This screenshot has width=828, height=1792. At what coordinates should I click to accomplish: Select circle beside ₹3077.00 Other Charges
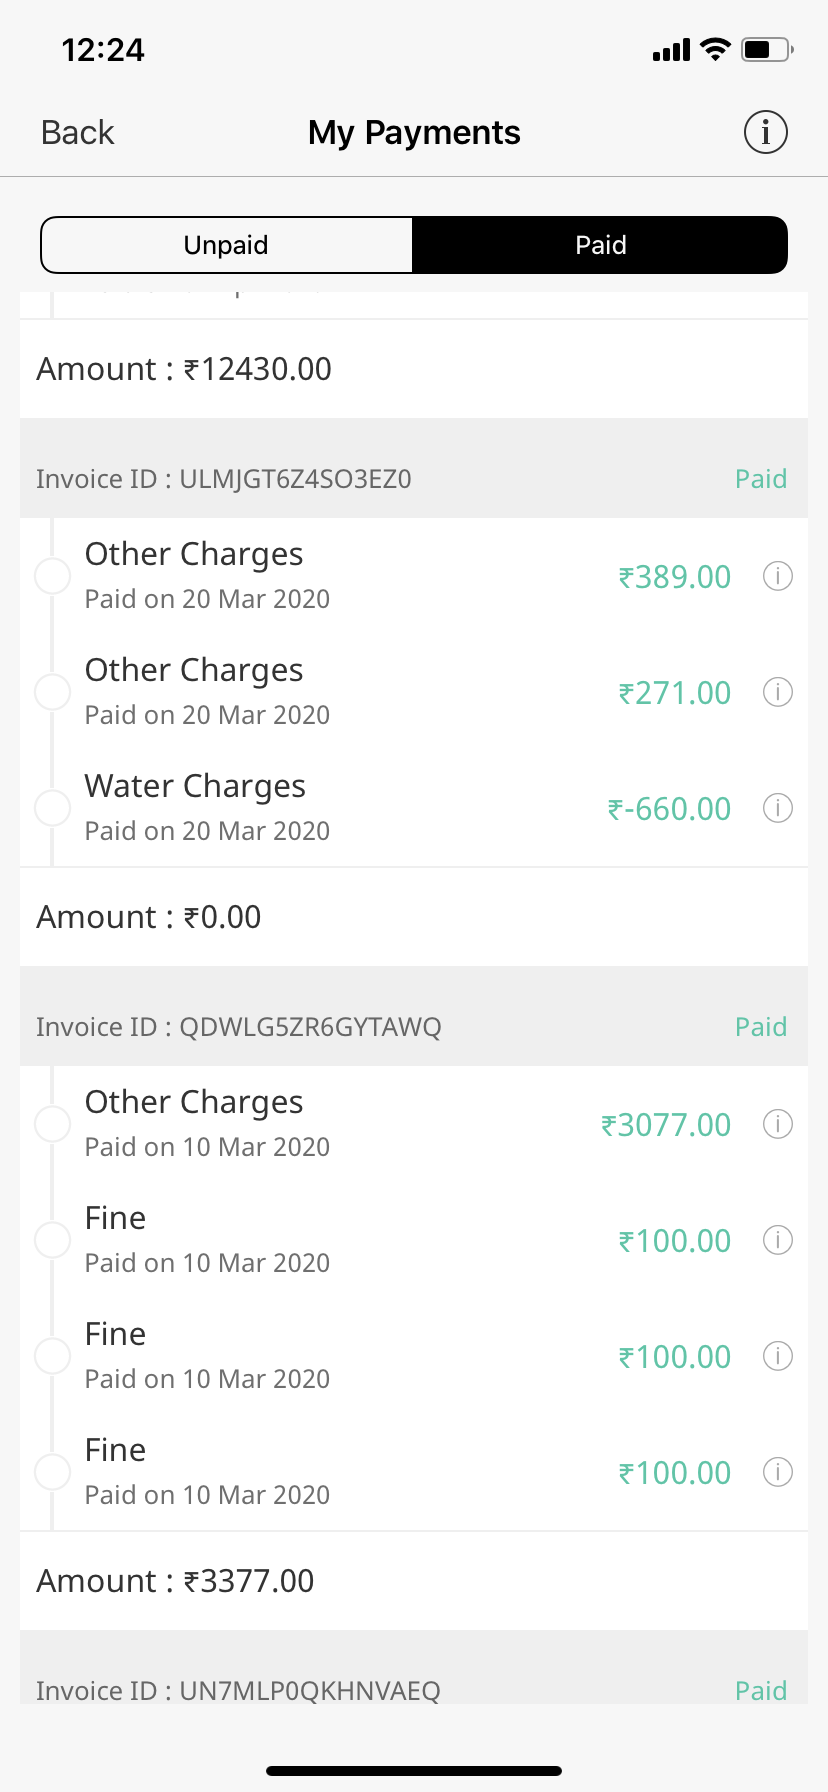[52, 1124]
